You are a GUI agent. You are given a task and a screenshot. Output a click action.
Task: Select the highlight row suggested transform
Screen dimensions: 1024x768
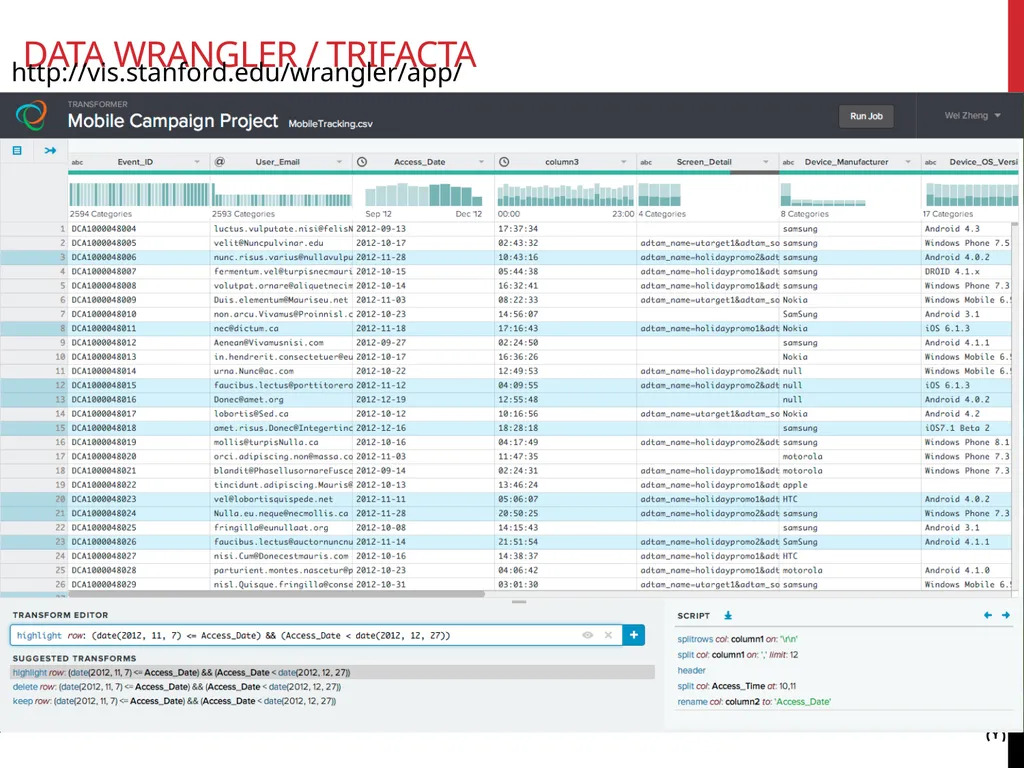point(333,672)
